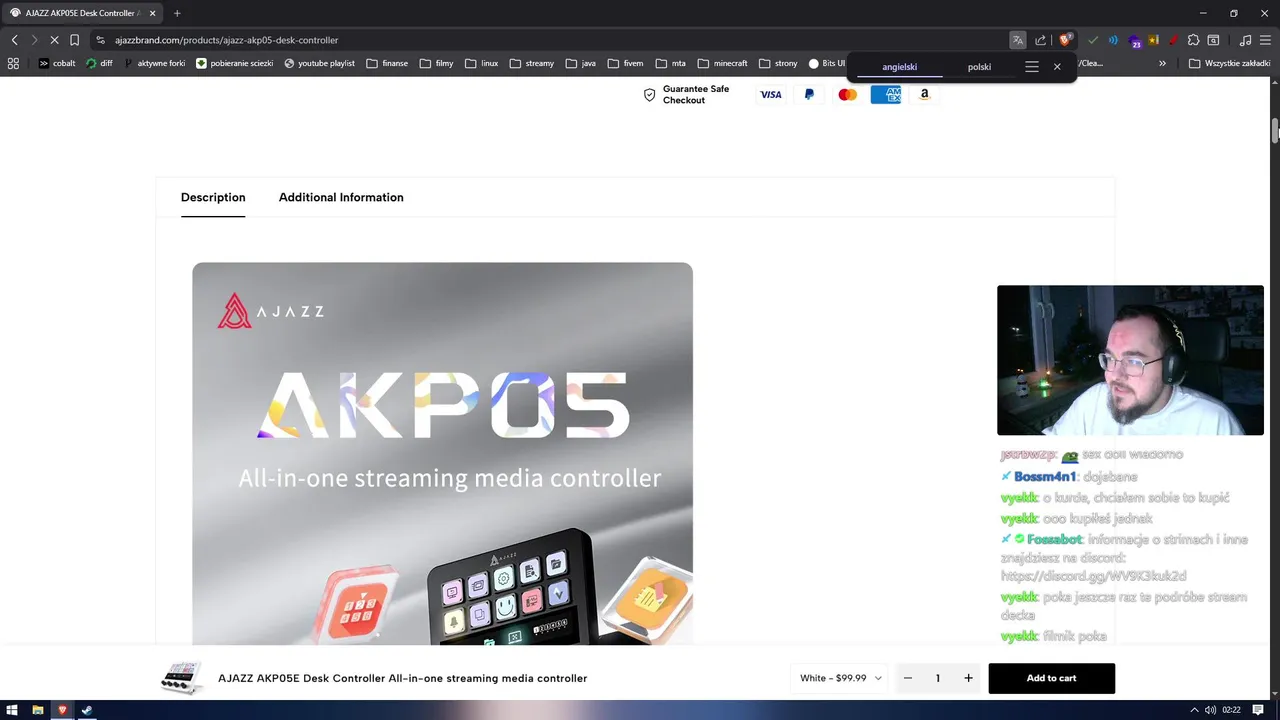Open the White - $99.99 variant dropdown
The height and width of the screenshot is (720, 1280).
tap(840, 678)
